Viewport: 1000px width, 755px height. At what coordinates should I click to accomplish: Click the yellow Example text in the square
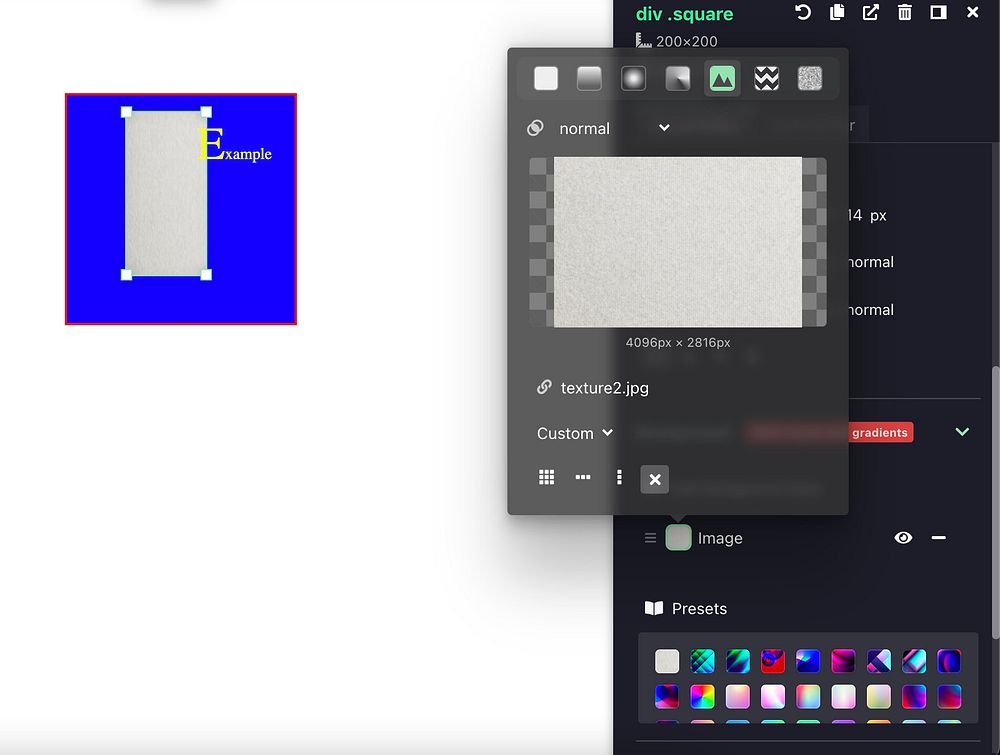tap(235, 145)
